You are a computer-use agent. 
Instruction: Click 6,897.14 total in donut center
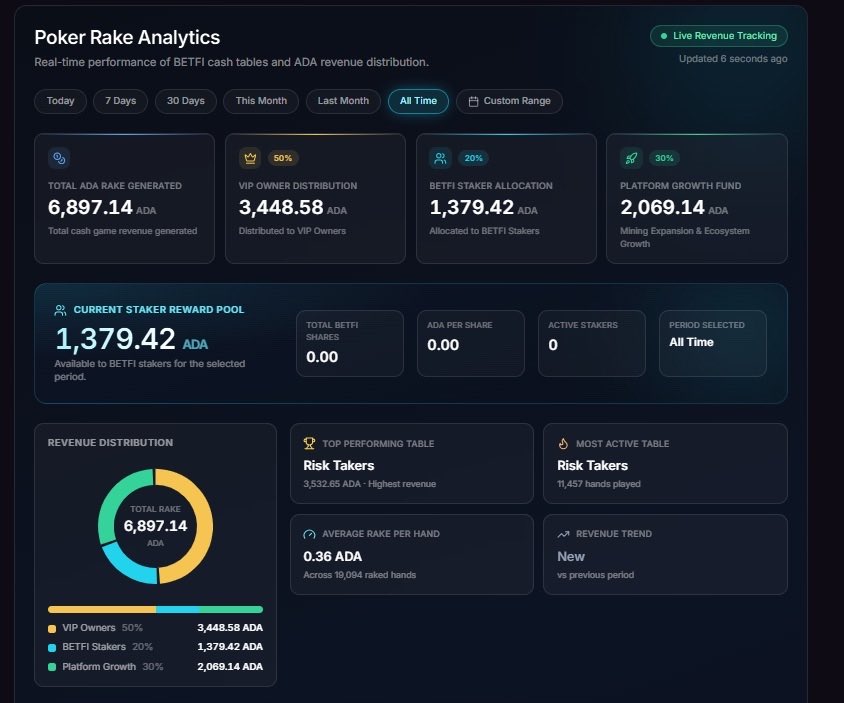click(156, 526)
